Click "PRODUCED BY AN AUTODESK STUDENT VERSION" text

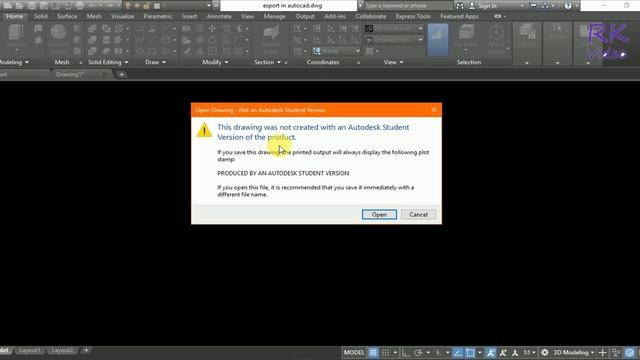point(283,173)
